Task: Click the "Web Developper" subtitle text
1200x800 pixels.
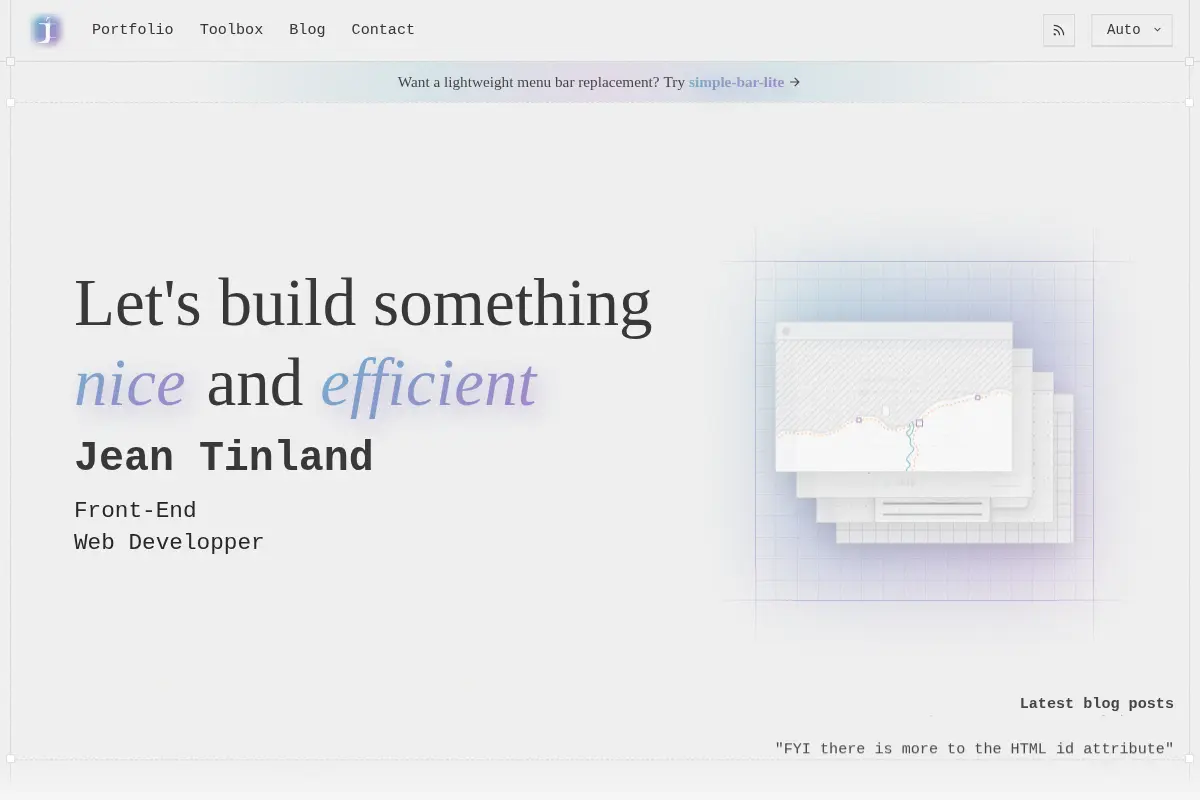Action: pyautogui.click(x=169, y=542)
